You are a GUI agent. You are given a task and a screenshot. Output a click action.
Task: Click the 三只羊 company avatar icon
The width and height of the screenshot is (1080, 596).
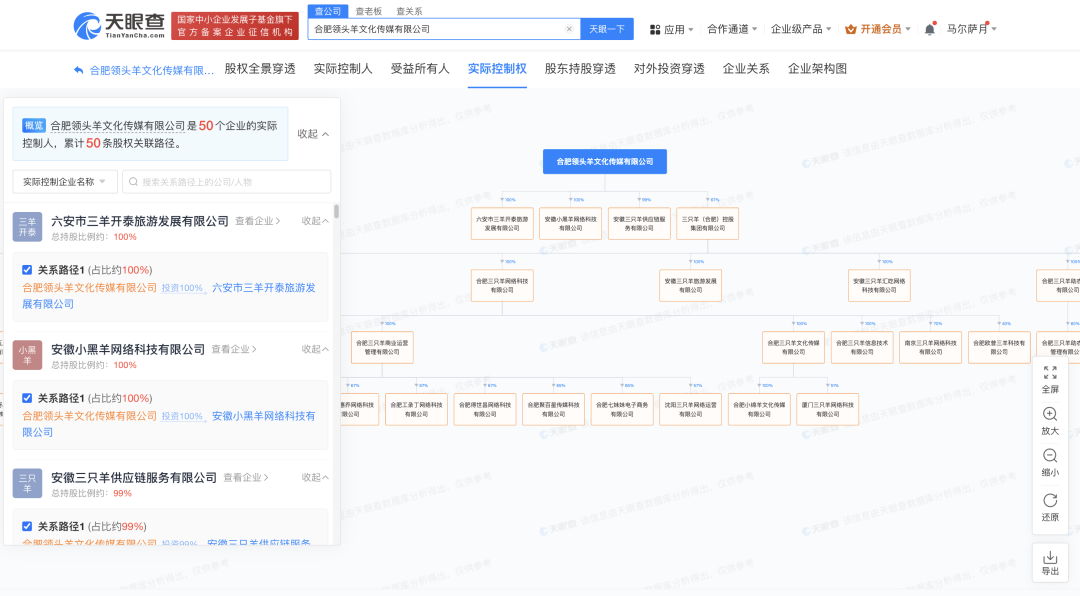point(28,483)
